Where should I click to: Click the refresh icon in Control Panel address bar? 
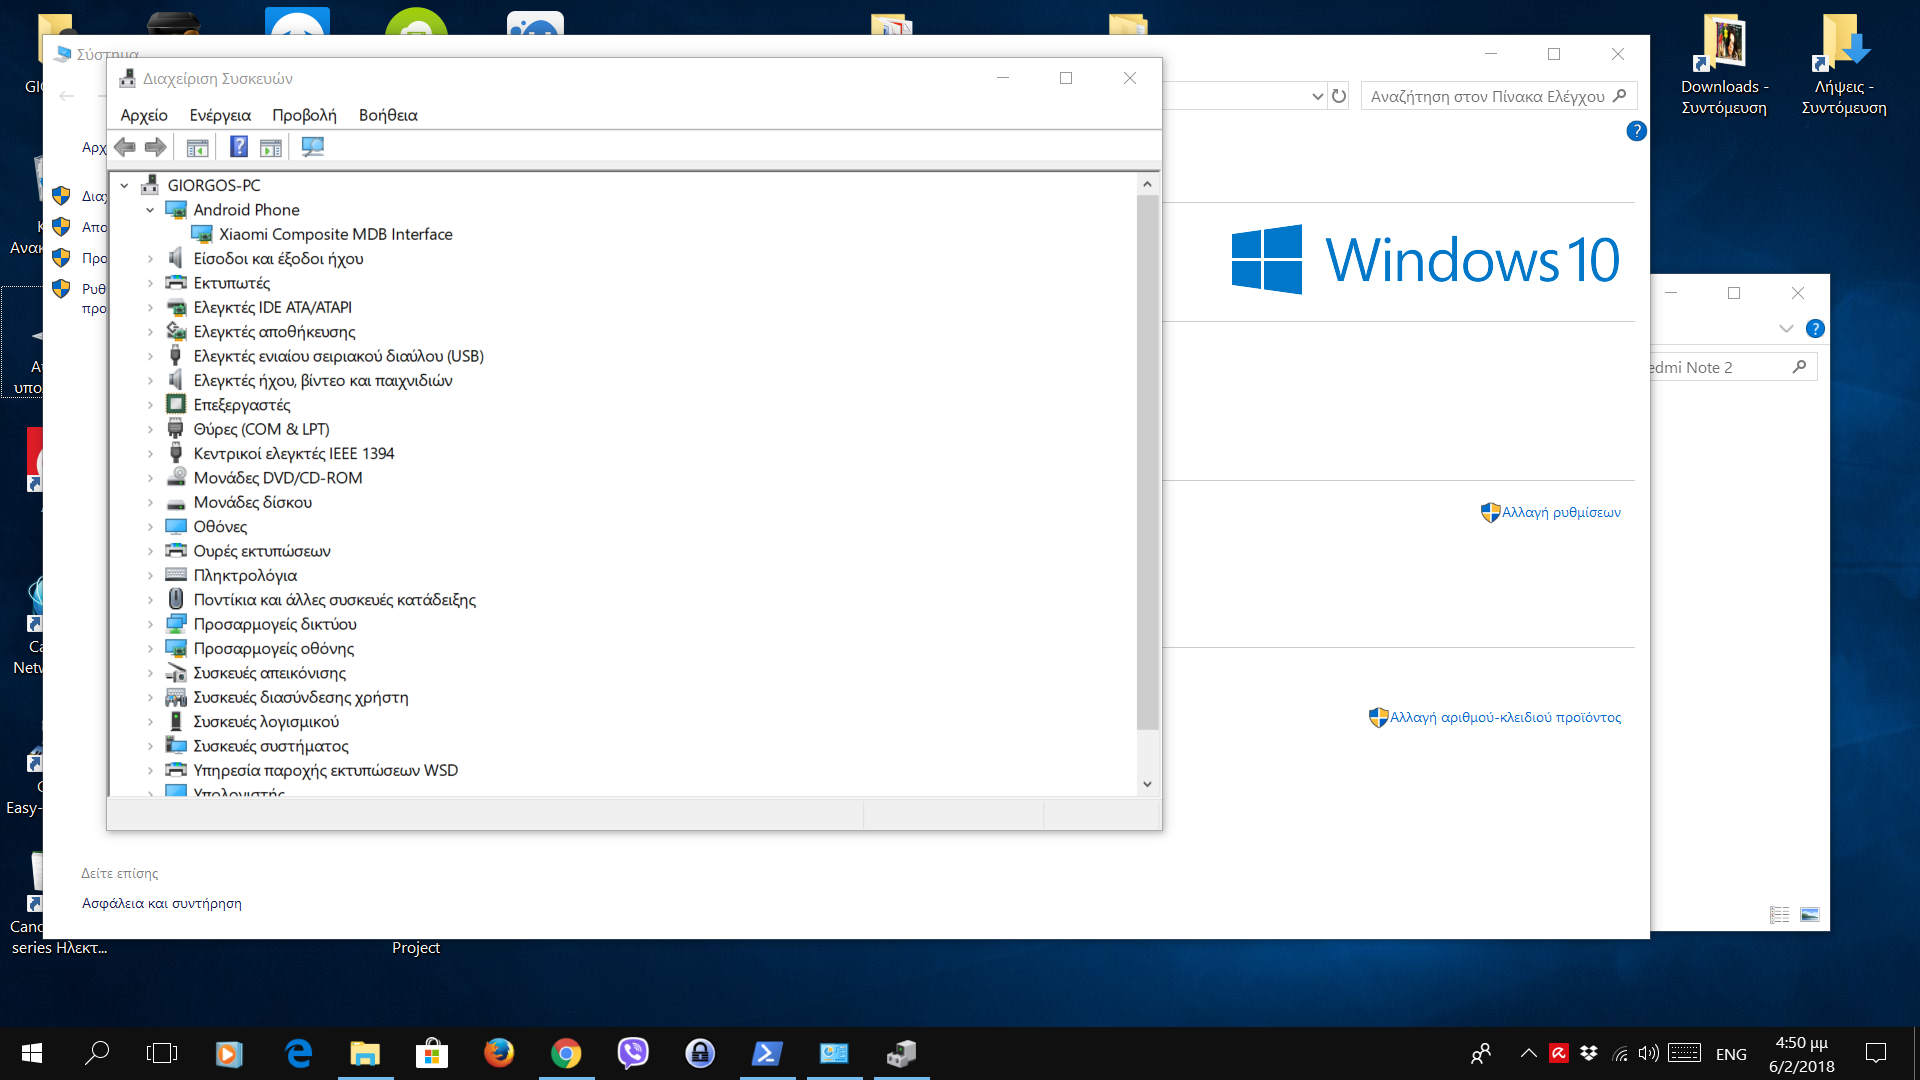coord(1339,96)
